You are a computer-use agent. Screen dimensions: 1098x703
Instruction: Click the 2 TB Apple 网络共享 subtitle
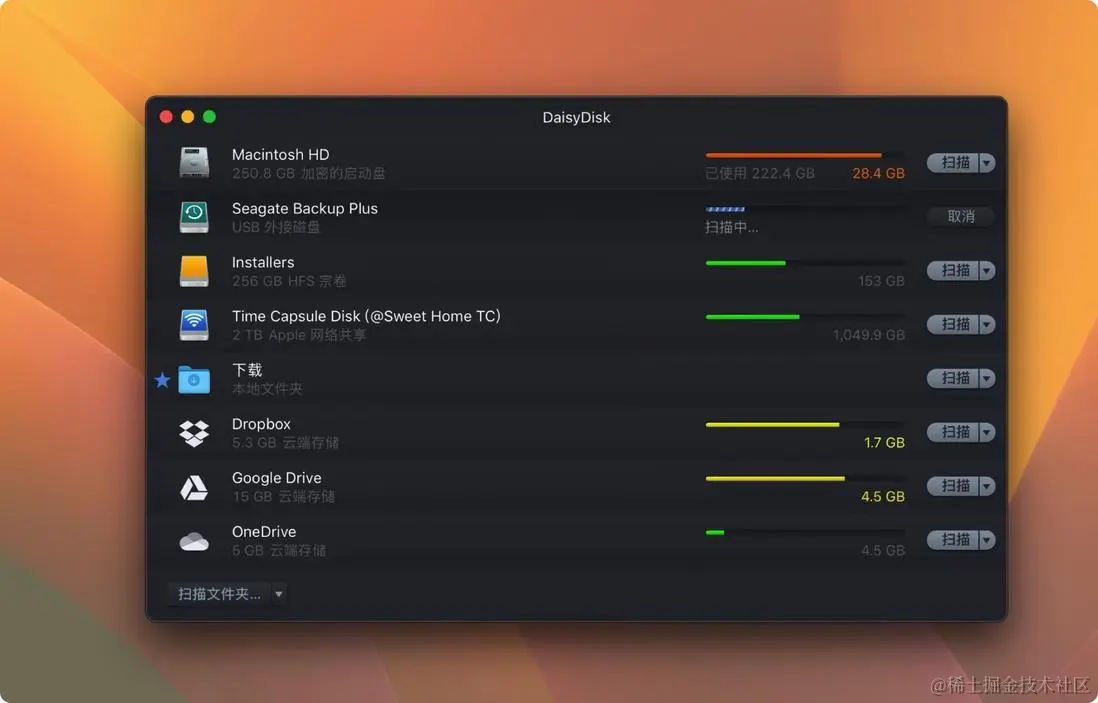click(x=299, y=335)
